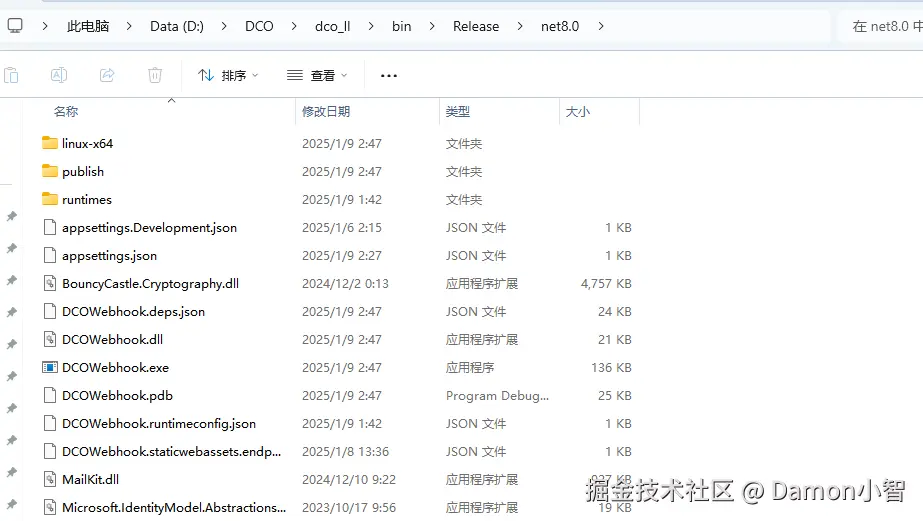
Task: Click the Share icon in toolbar
Action: pos(107,75)
